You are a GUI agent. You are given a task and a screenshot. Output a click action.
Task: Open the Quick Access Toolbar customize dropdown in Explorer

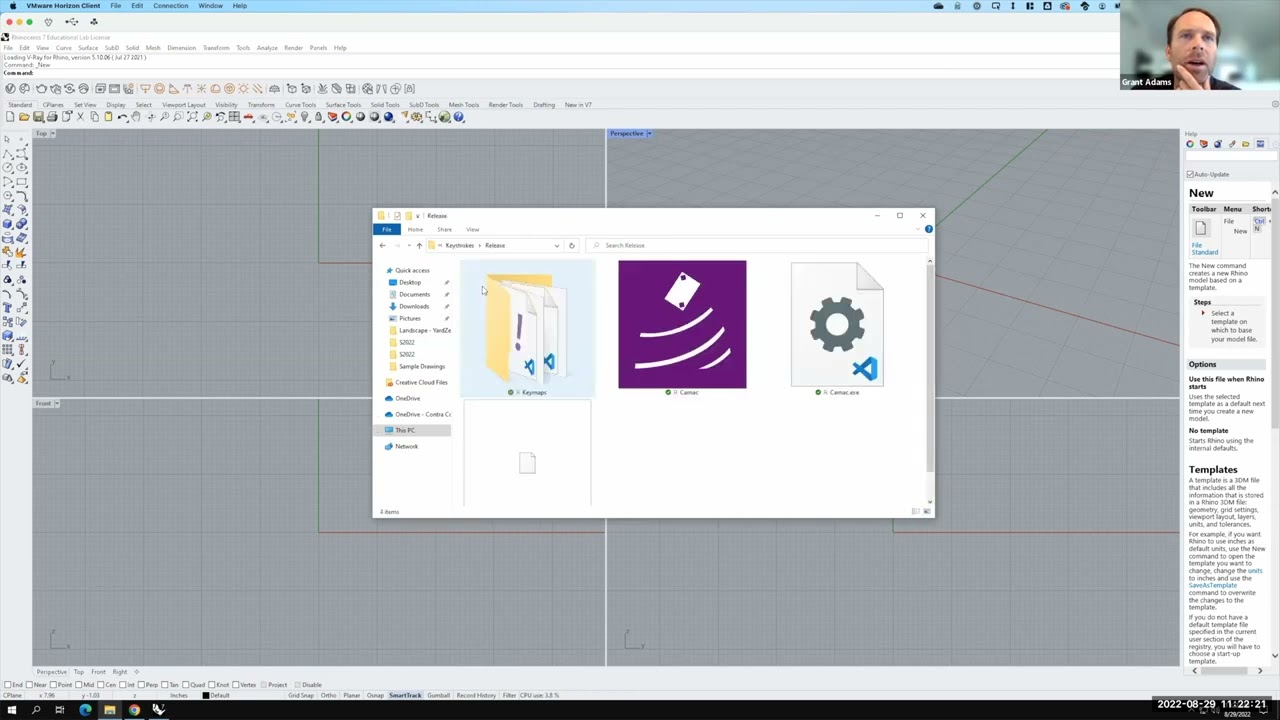417,216
